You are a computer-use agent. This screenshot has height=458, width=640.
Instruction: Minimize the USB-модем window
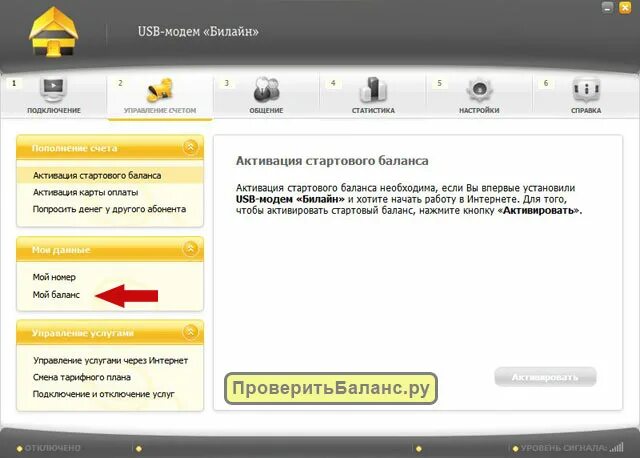pos(607,8)
